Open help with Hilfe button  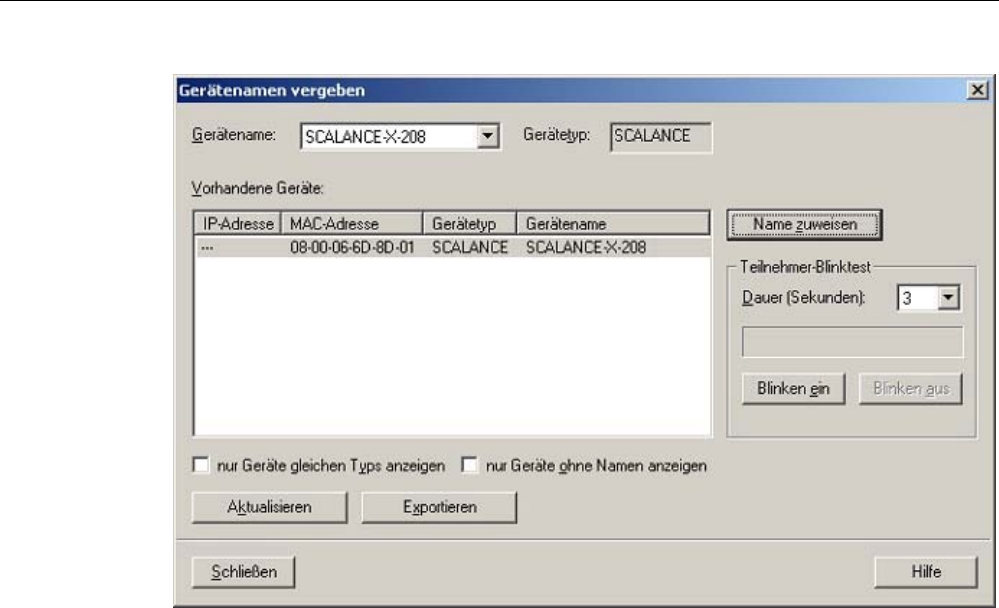click(x=926, y=572)
